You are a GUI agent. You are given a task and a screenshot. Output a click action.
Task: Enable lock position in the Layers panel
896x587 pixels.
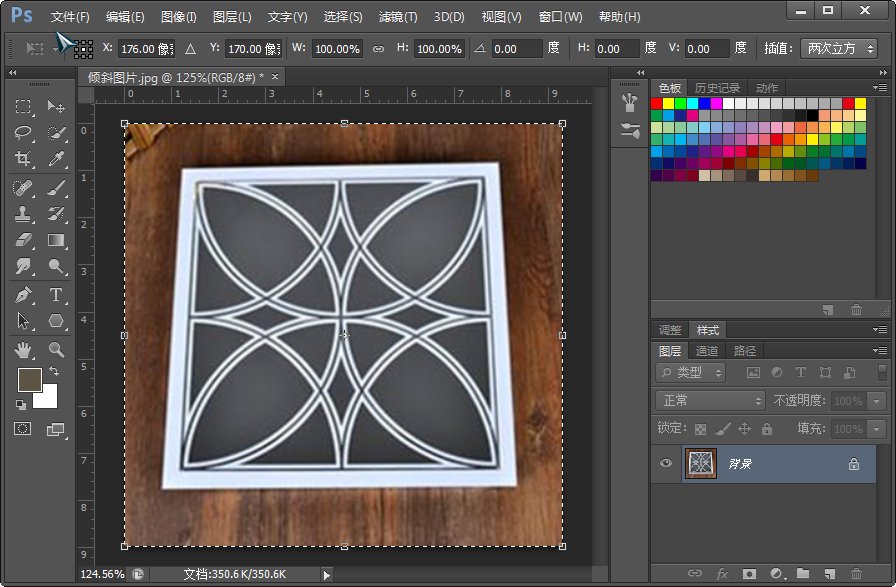744,428
